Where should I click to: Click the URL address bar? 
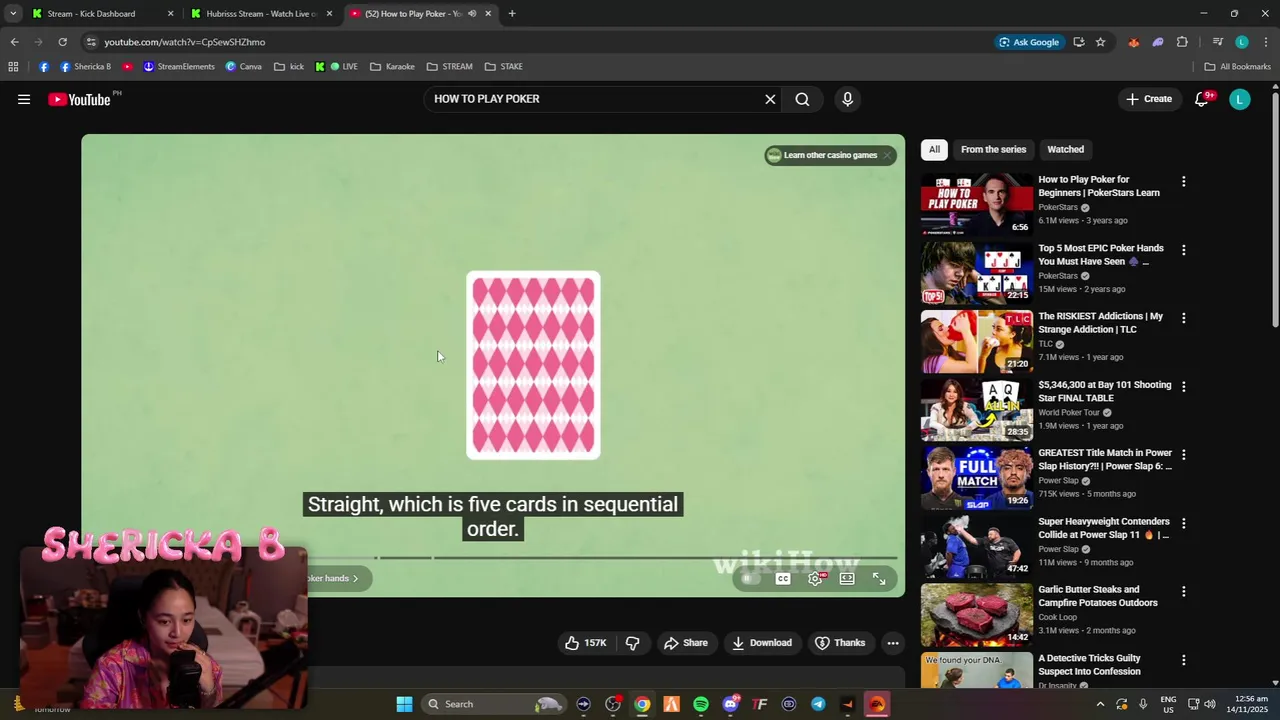(540, 42)
